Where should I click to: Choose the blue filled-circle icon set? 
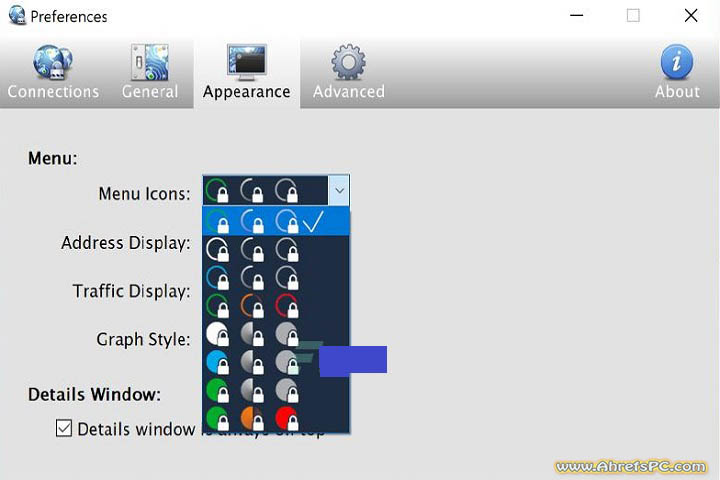pyautogui.click(x=276, y=362)
